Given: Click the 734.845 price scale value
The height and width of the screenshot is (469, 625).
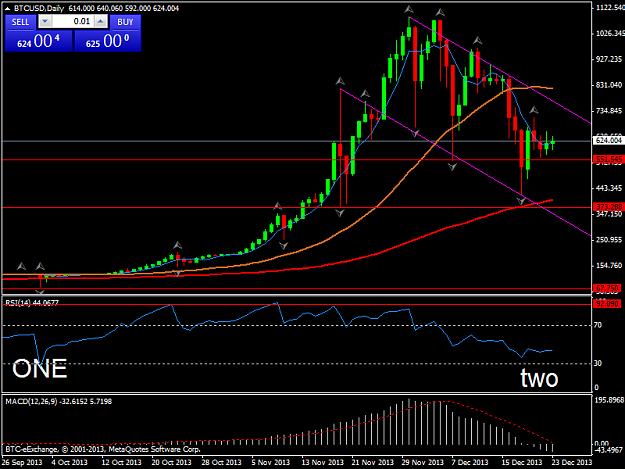Looking at the screenshot, I should (609, 110).
